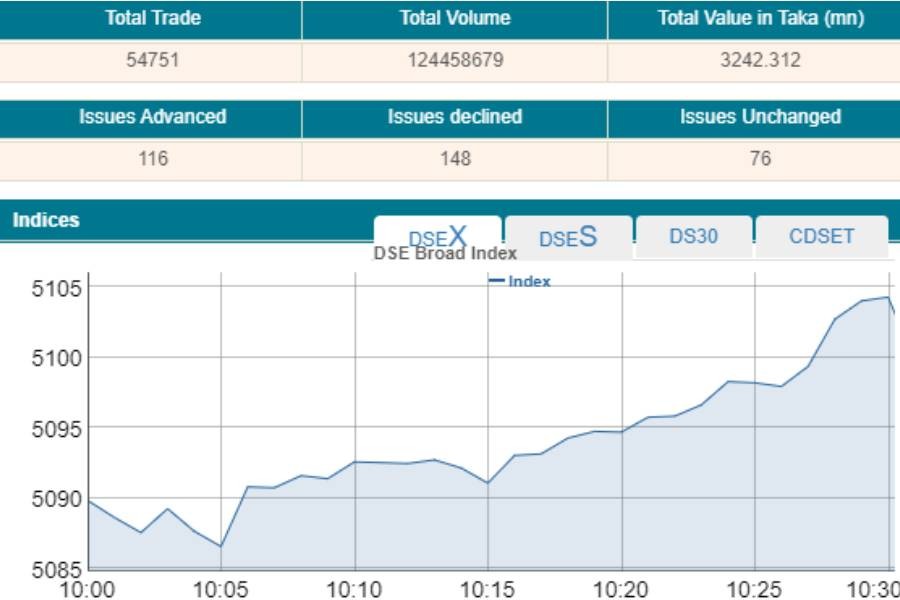Select the total volume figure 124458679
This screenshot has height=600, width=900.
[x=455, y=60]
